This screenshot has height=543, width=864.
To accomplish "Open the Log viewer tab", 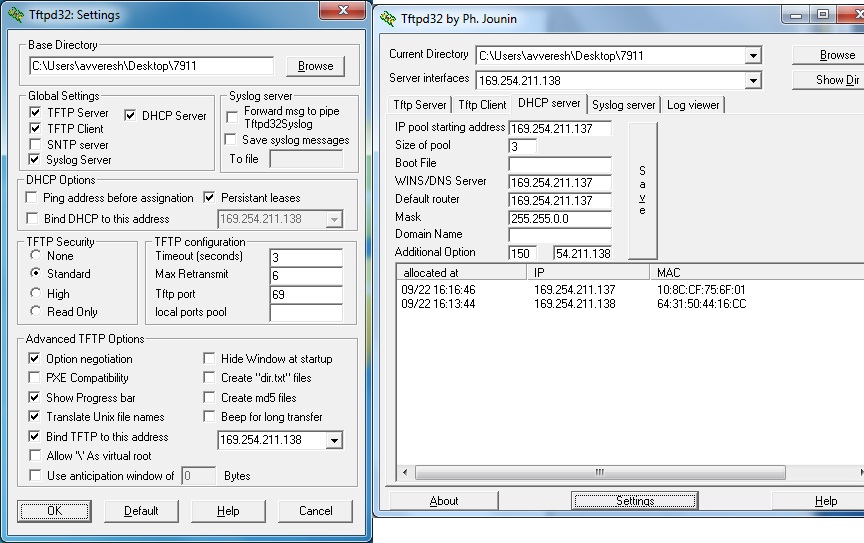I will click(693, 105).
